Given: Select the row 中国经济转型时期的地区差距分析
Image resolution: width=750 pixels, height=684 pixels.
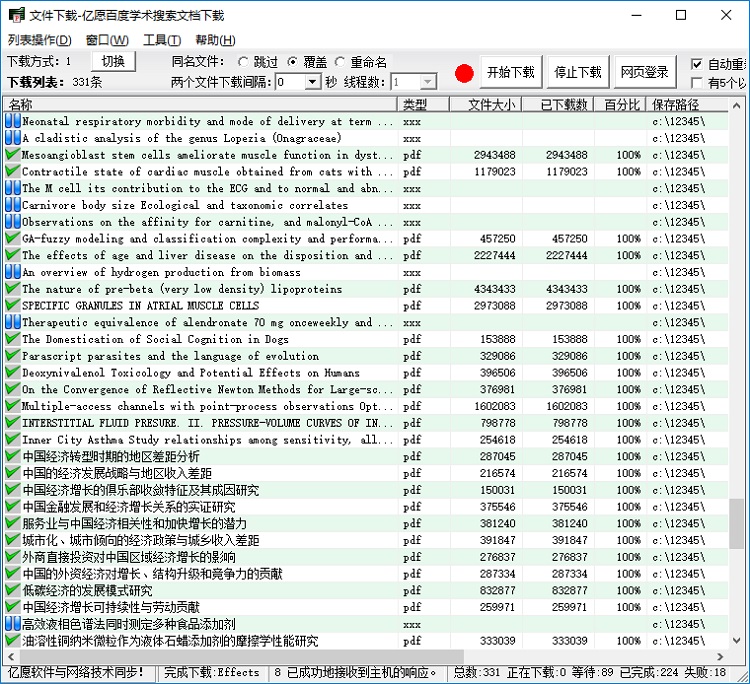Looking at the screenshot, I should [366, 456].
